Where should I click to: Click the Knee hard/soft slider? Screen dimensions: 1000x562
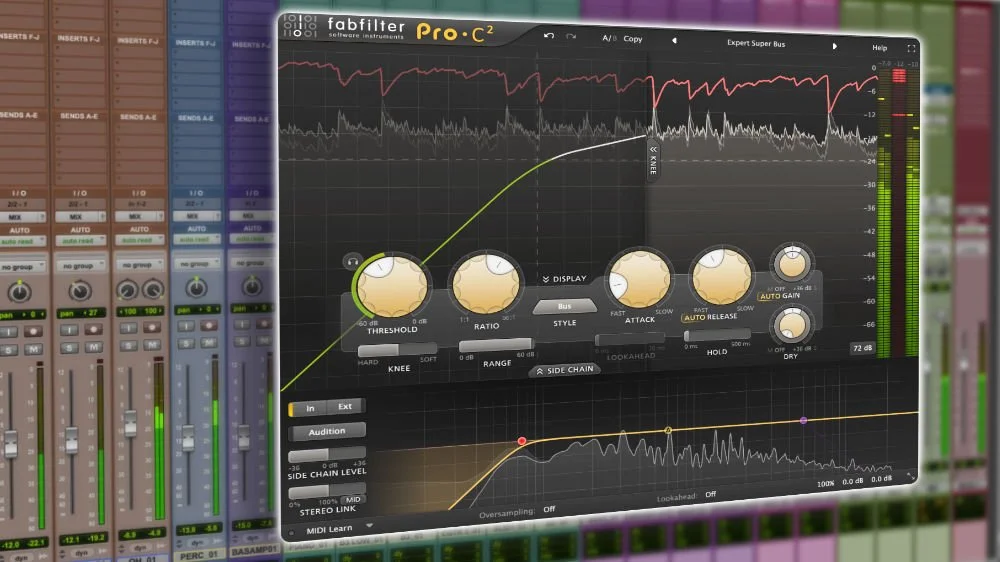pos(397,350)
